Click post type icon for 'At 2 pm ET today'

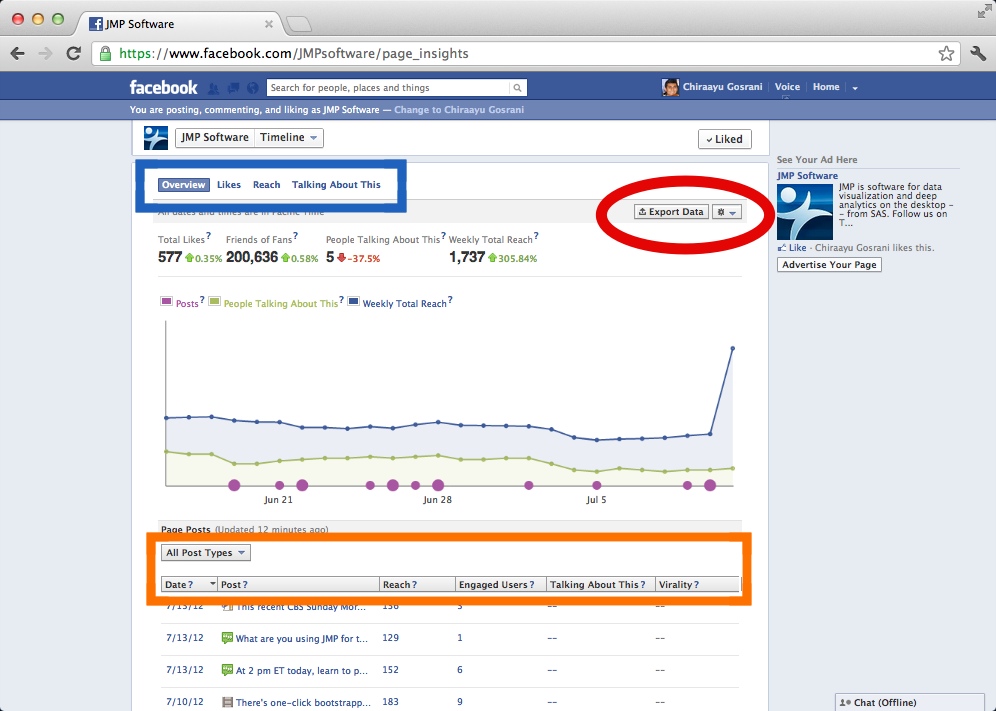pyautogui.click(x=227, y=670)
